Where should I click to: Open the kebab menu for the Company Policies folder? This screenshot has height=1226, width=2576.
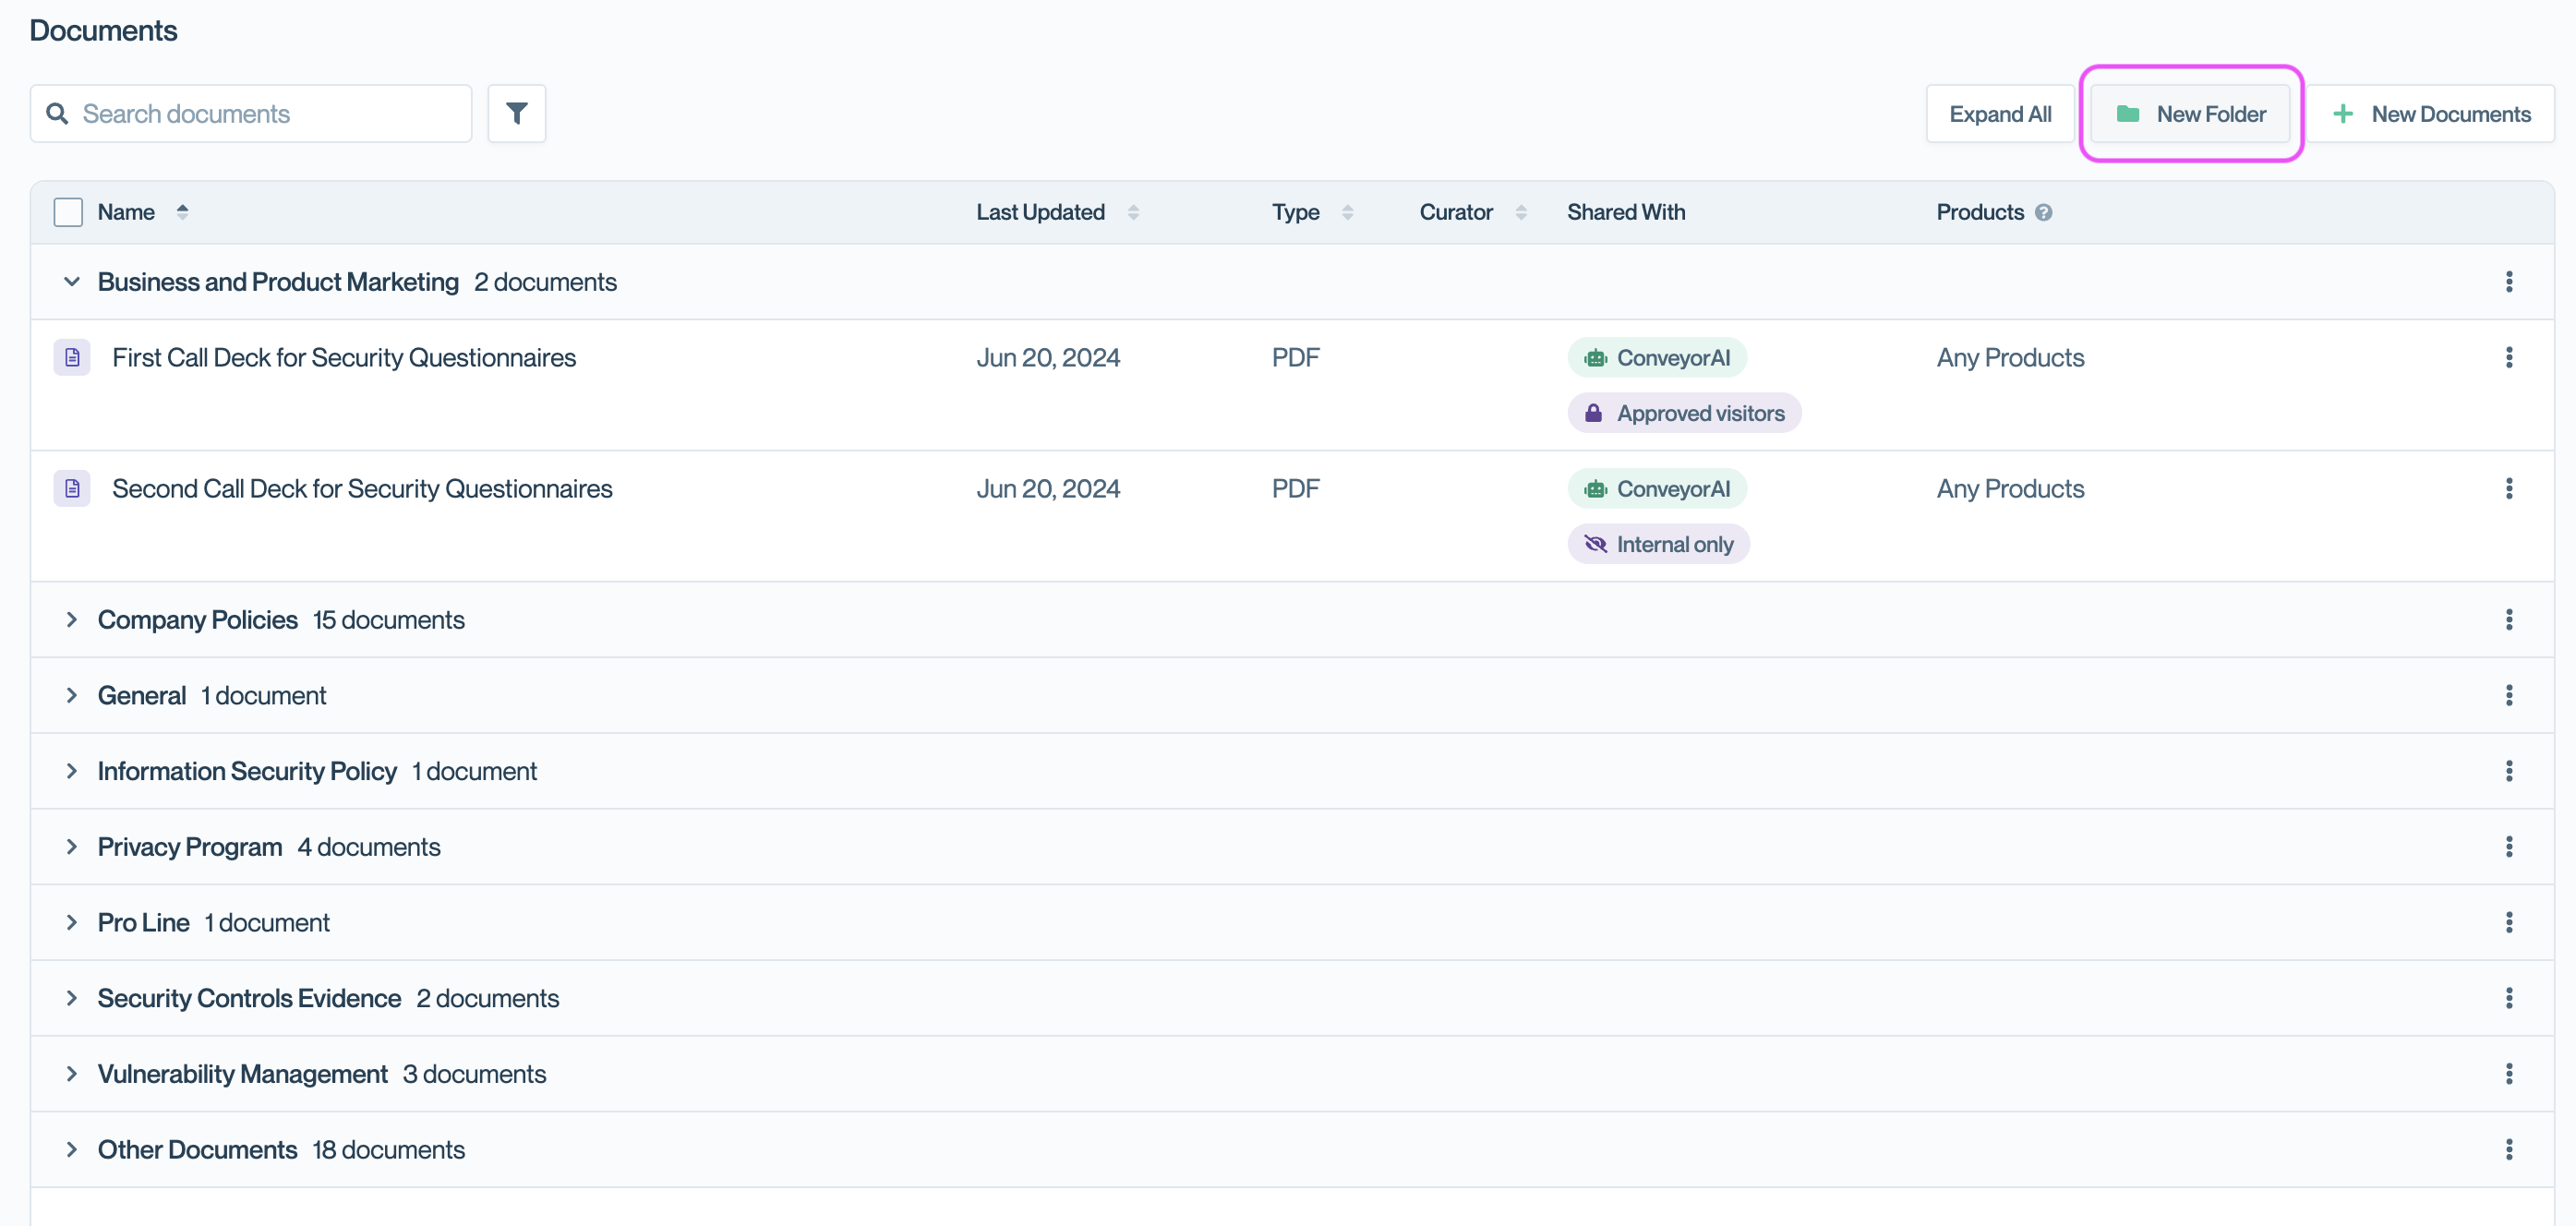pyautogui.click(x=2508, y=620)
